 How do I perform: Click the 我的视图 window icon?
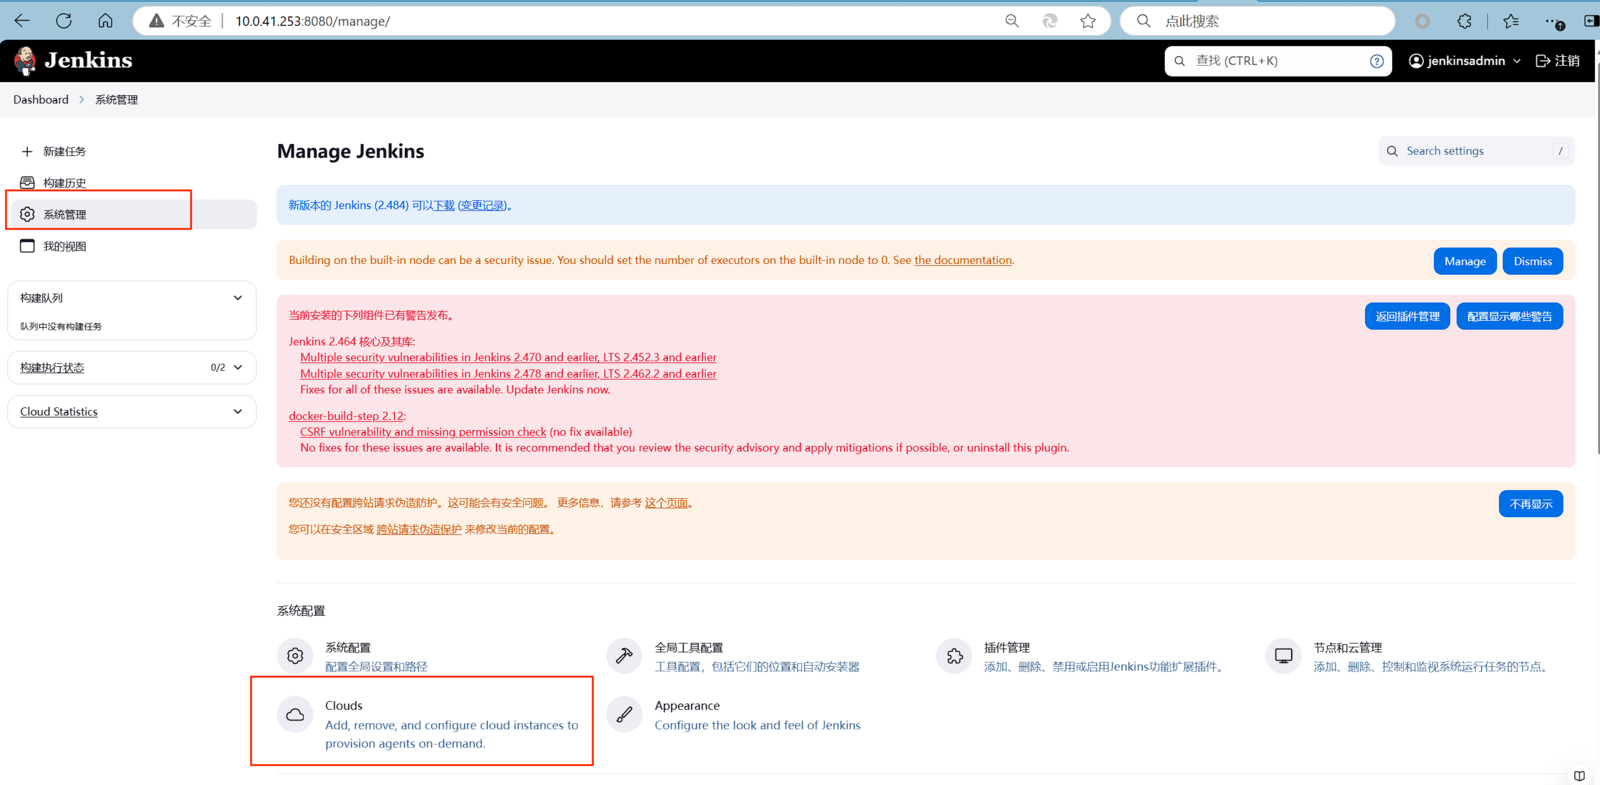pyautogui.click(x=27, y=246)
